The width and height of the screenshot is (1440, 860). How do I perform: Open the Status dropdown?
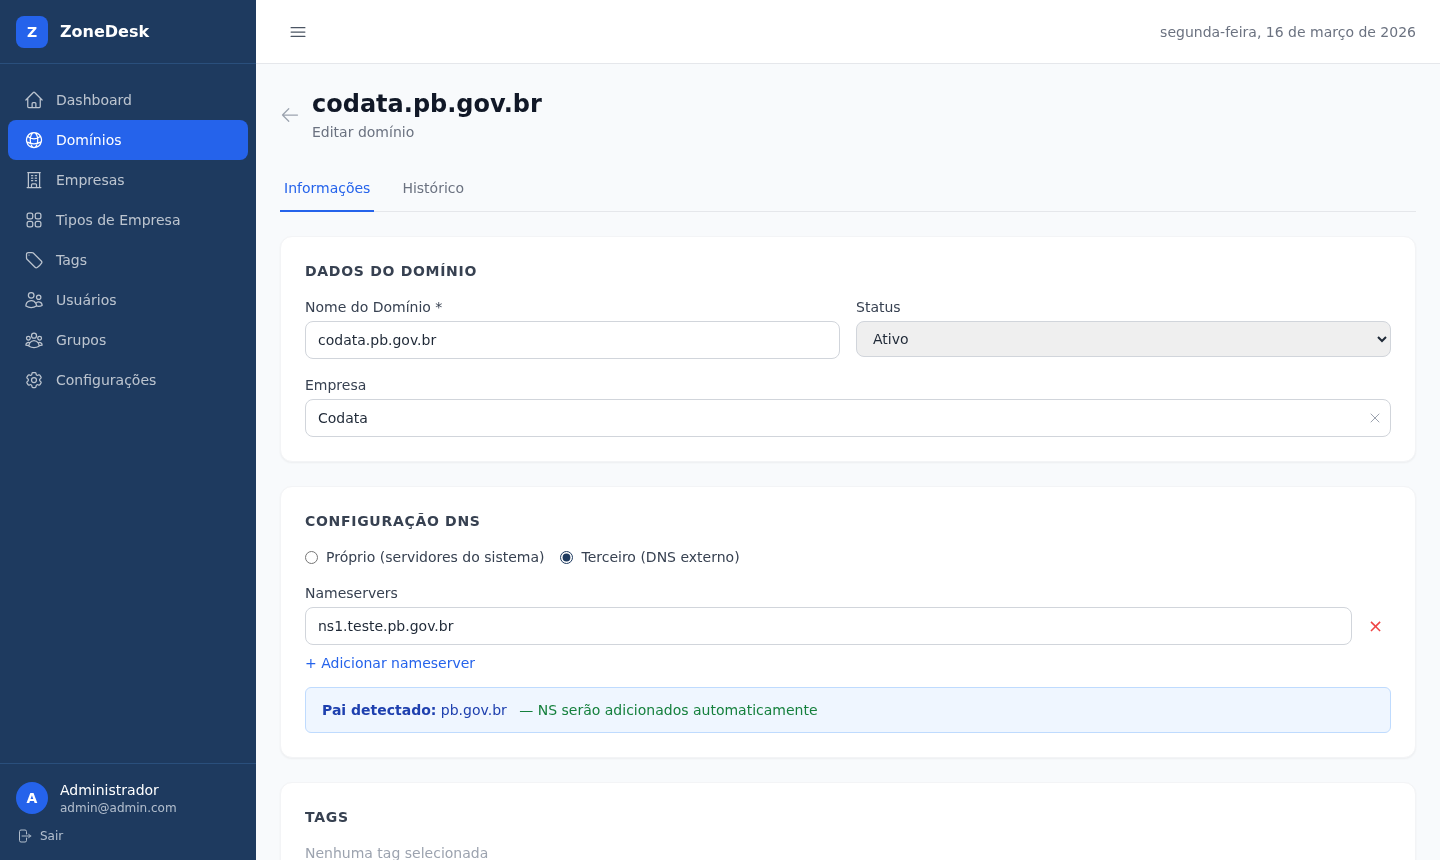1122,339
